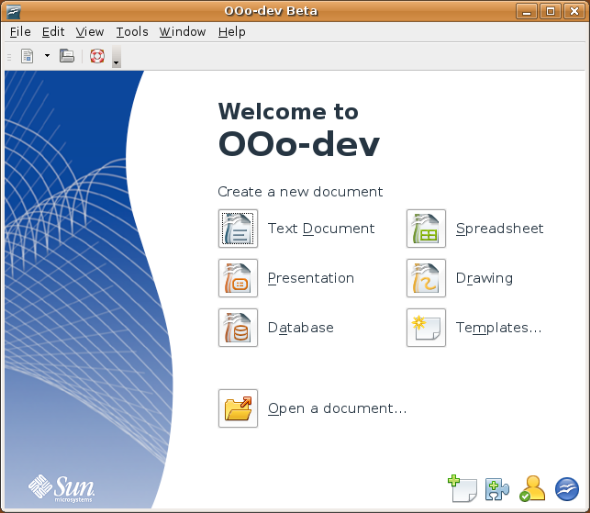The height and width of the screenshot is (513, 590).
Task: Click the blue OpenOffice seagull info icon
Action: tap(567, 489)
